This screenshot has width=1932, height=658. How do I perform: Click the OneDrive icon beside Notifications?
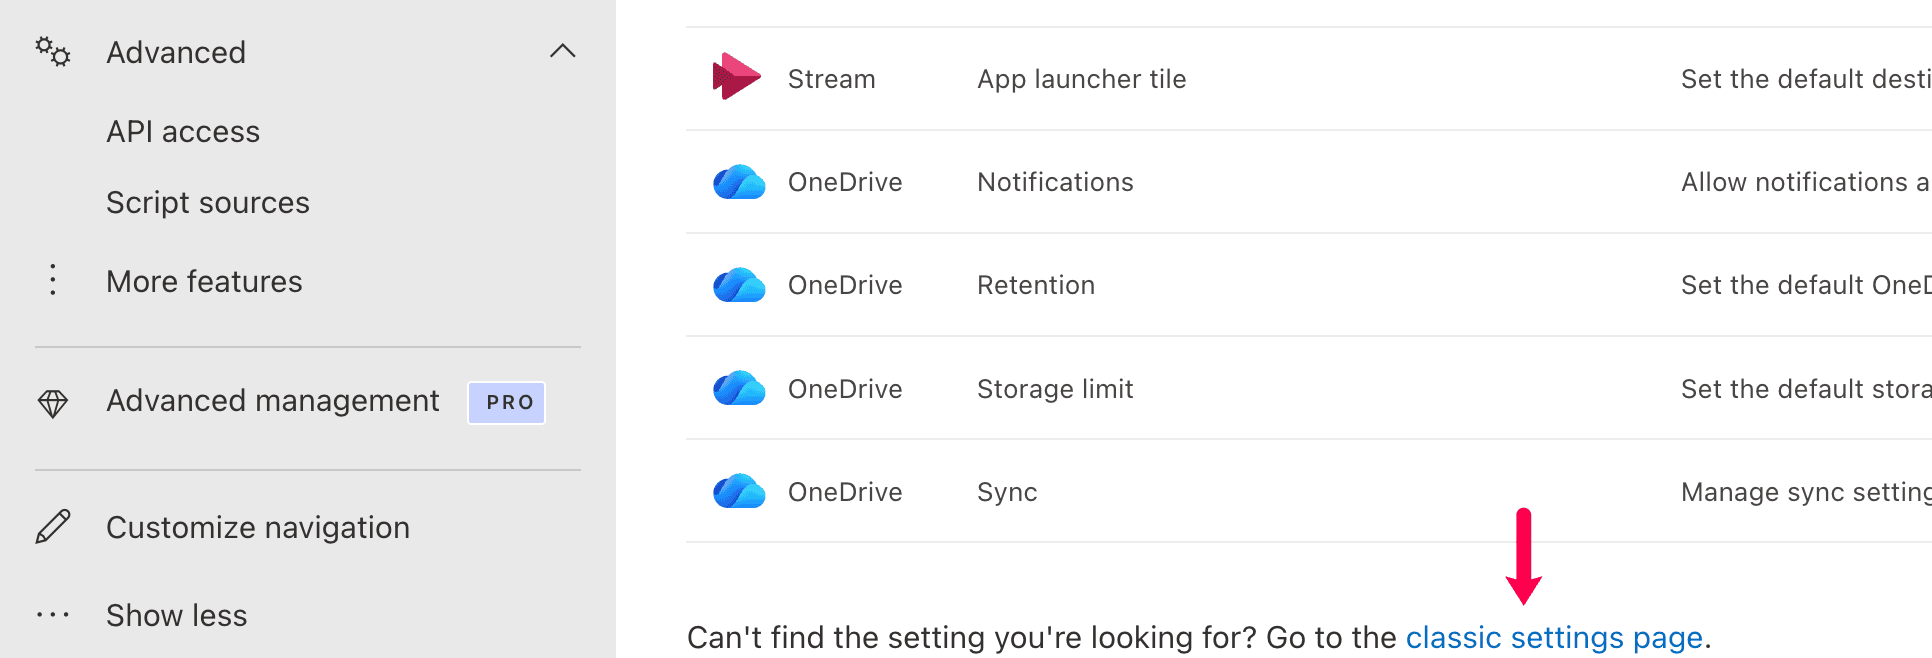pyautogui.click(x=737, y=182)
